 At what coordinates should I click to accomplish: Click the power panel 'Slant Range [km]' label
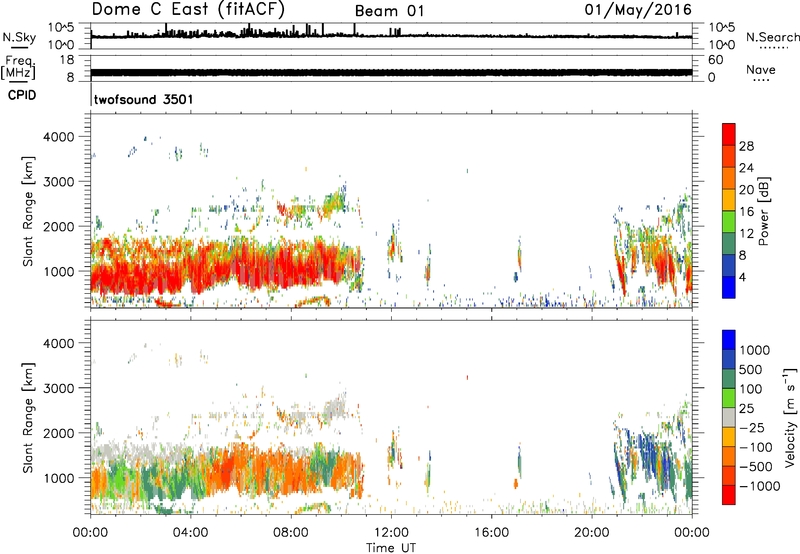coord(29,211)
